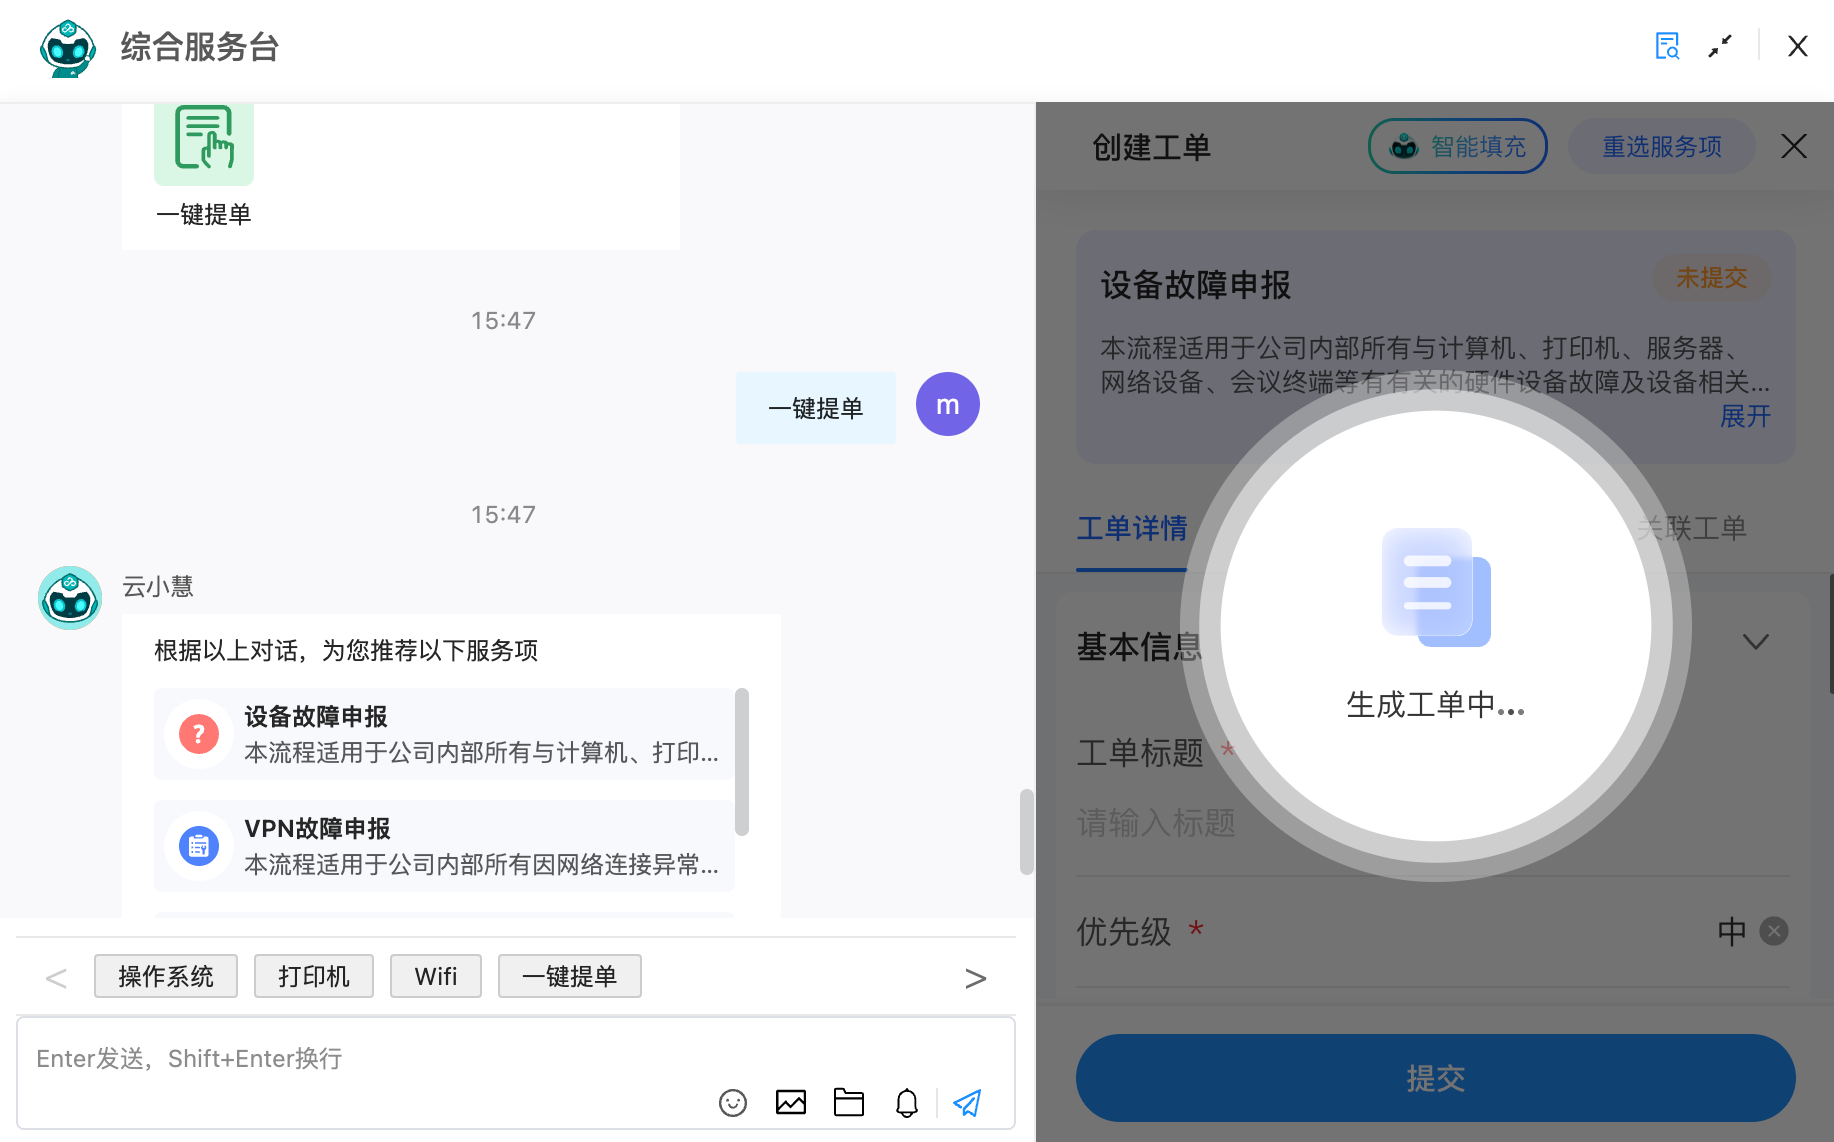
Task: Click the 提交 submit button
Action: pos(1435,1078)
